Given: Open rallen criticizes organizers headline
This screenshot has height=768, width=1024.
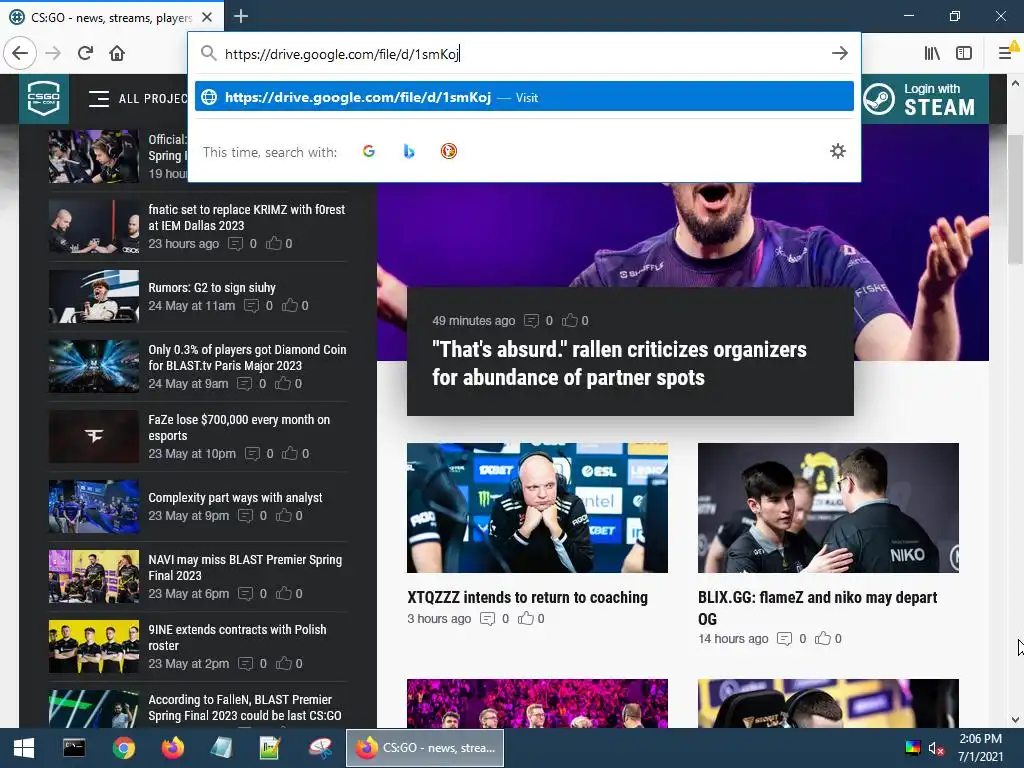Looking at the screenshot, I should pyautogui.click(x=619, y=363).
